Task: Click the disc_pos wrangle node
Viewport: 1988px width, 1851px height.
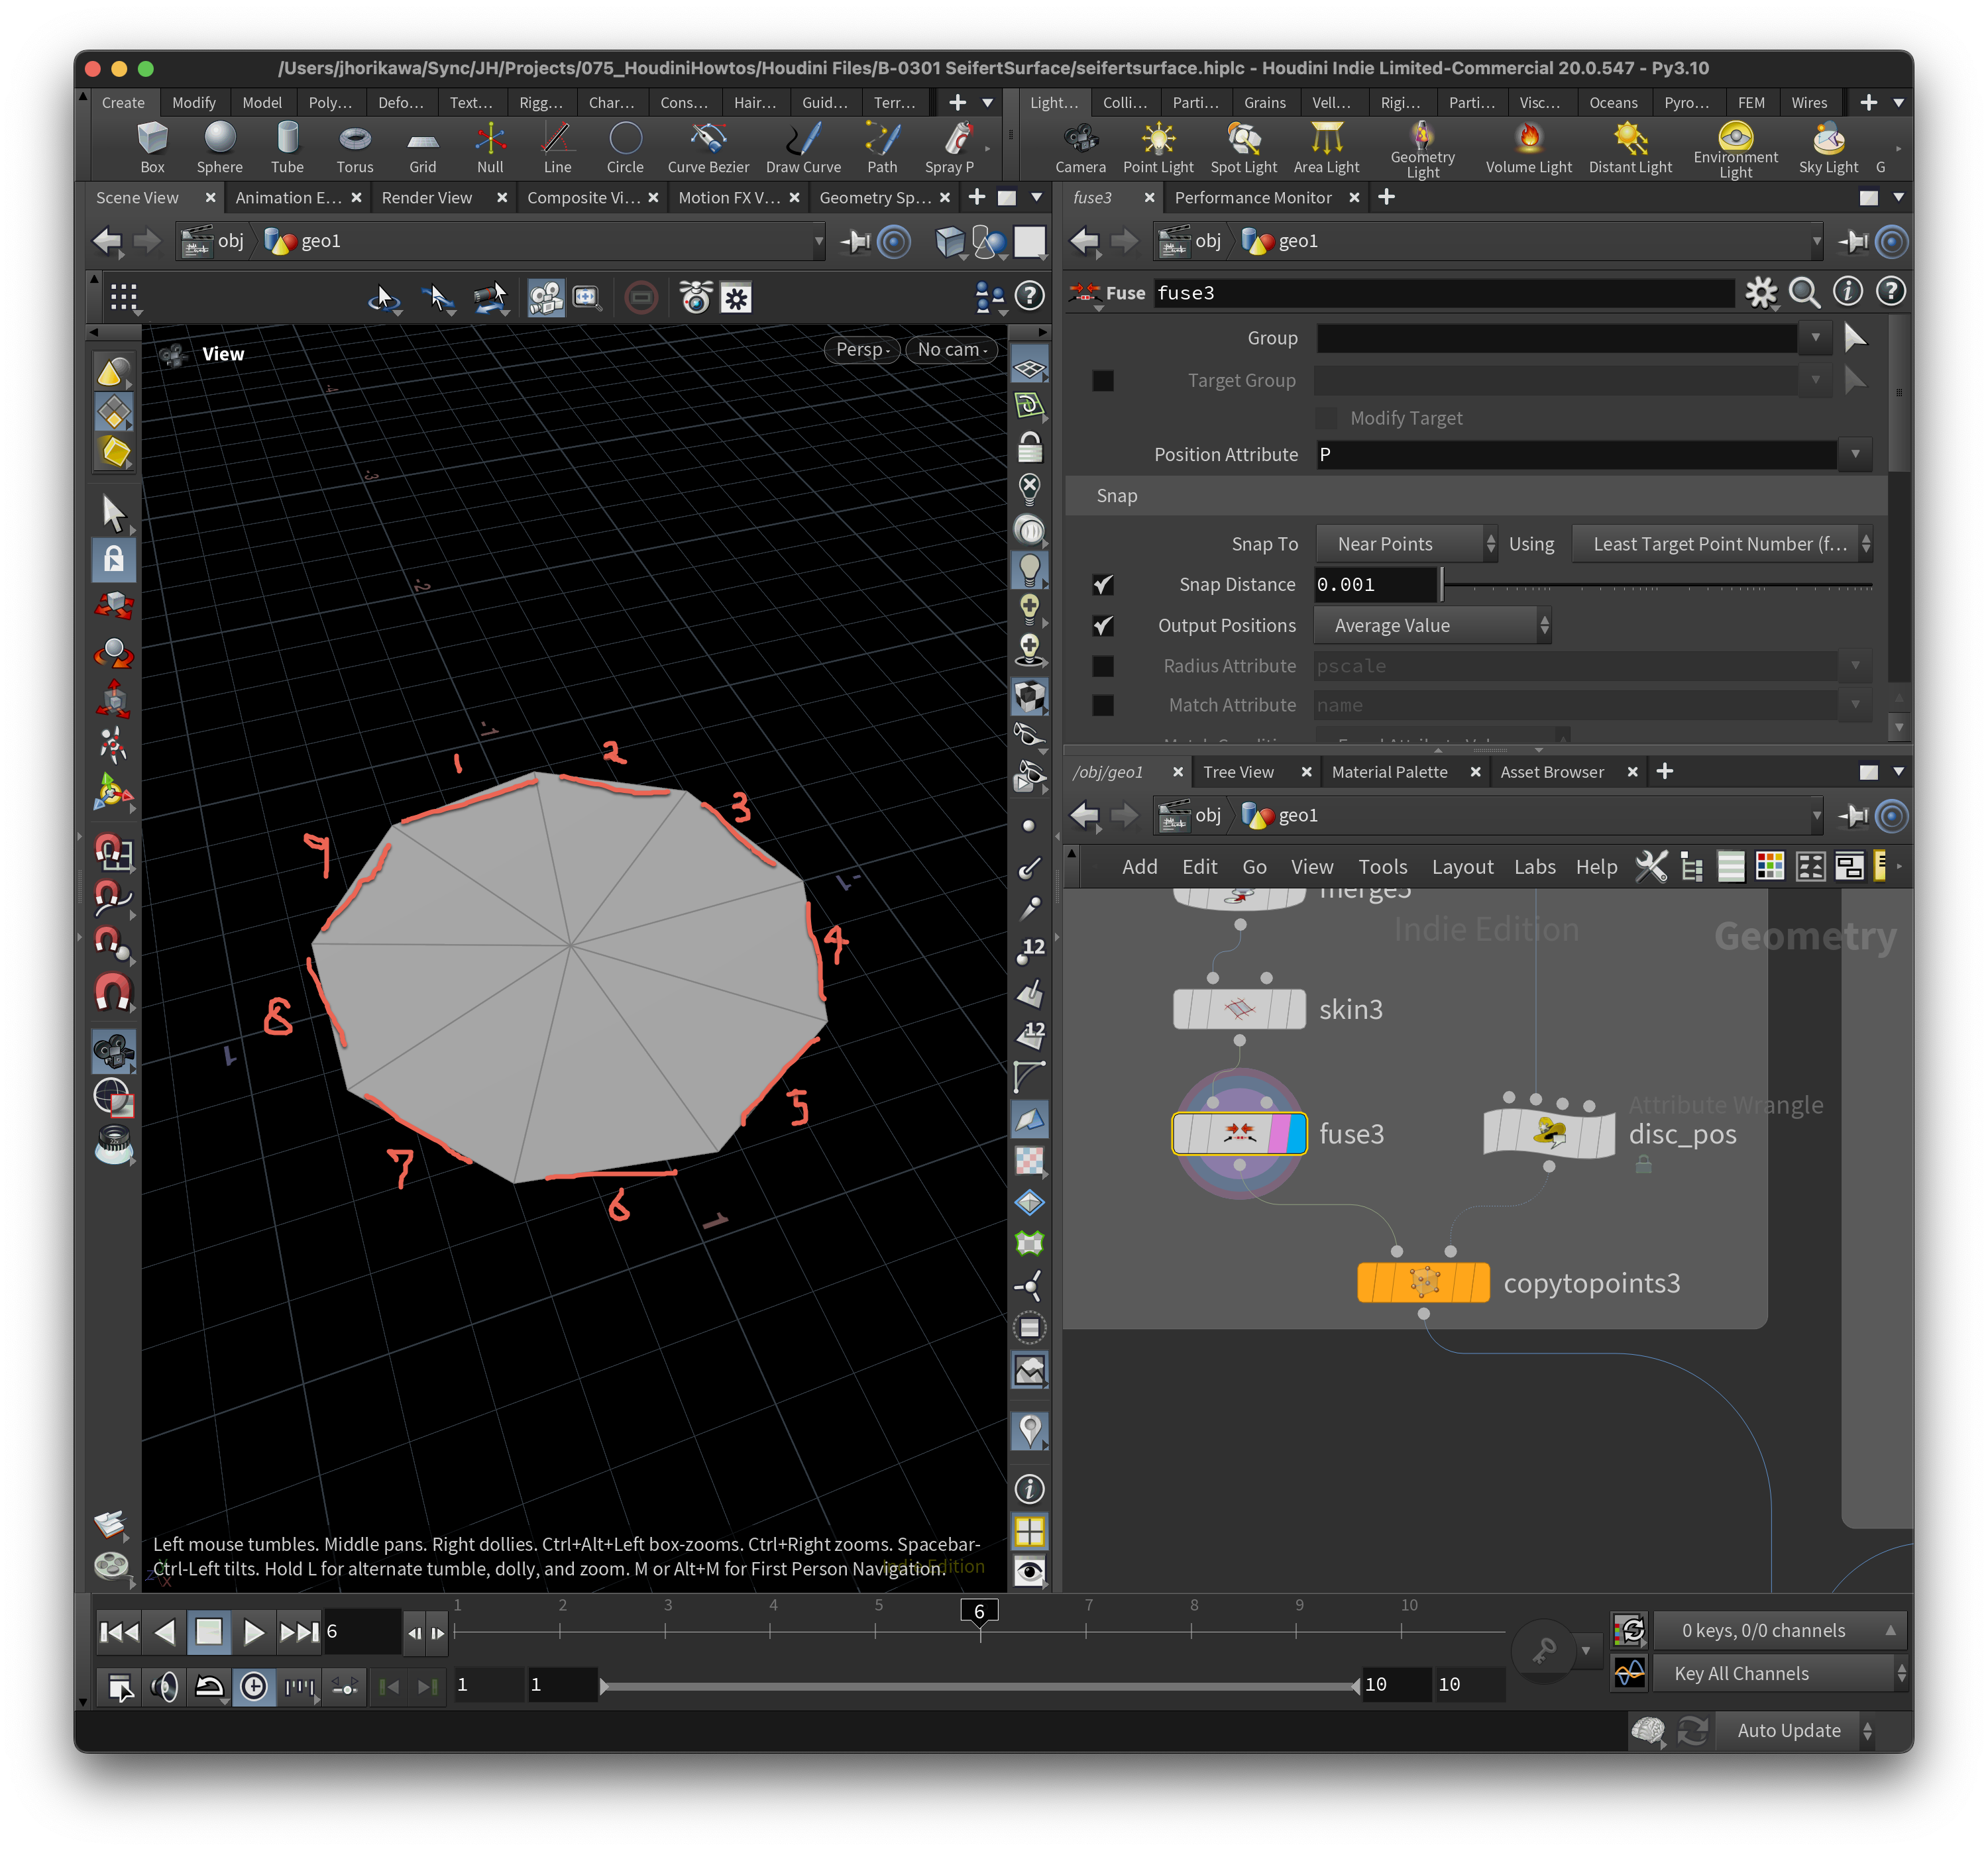Action: (1548, 1133)
